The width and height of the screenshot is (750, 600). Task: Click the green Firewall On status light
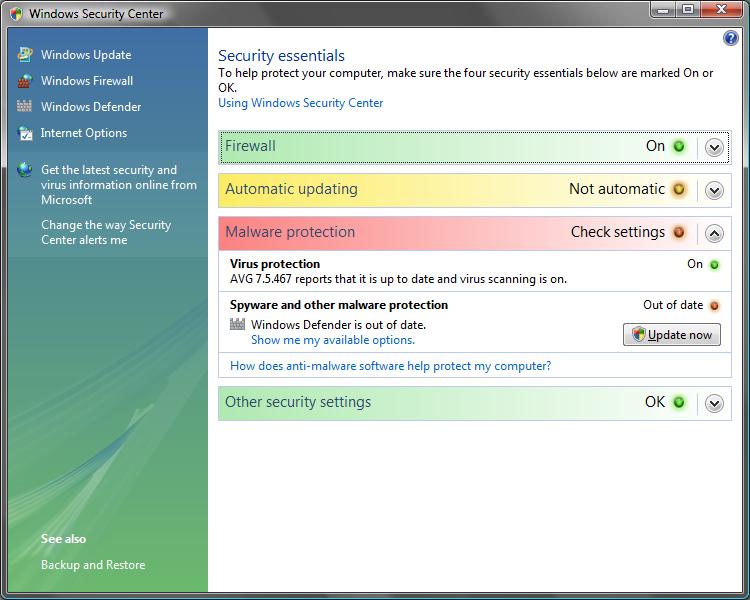pos(679,146)
